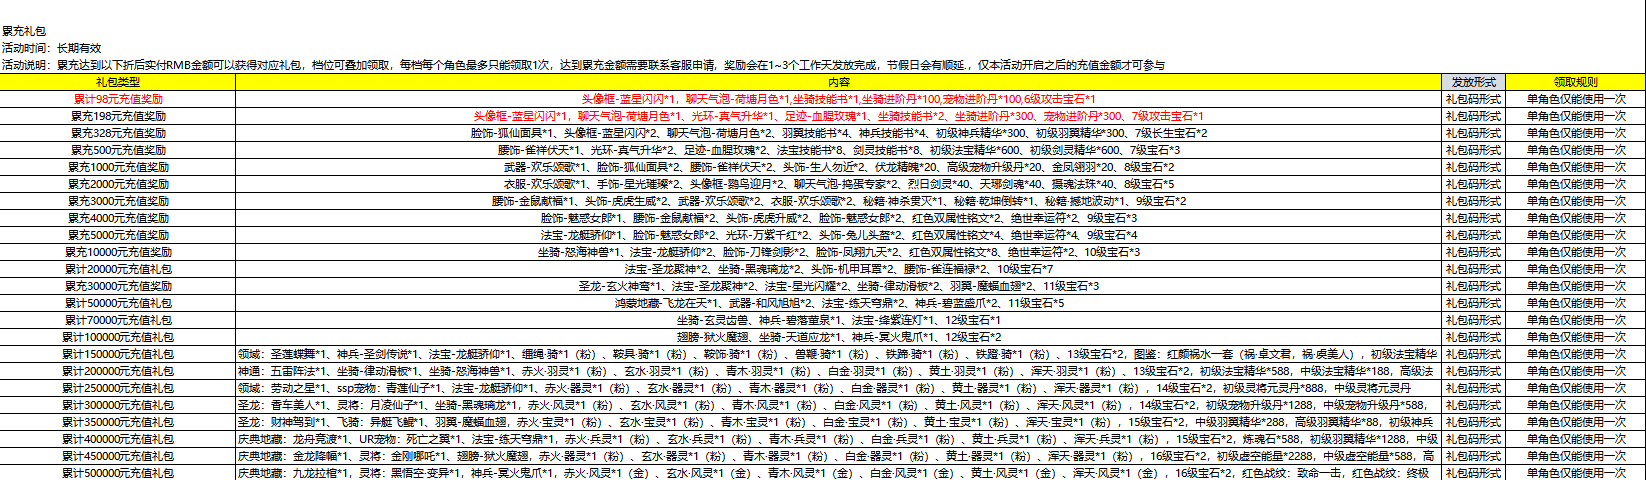Click the 累充5000元充值奖励 cell

[118, 235]
